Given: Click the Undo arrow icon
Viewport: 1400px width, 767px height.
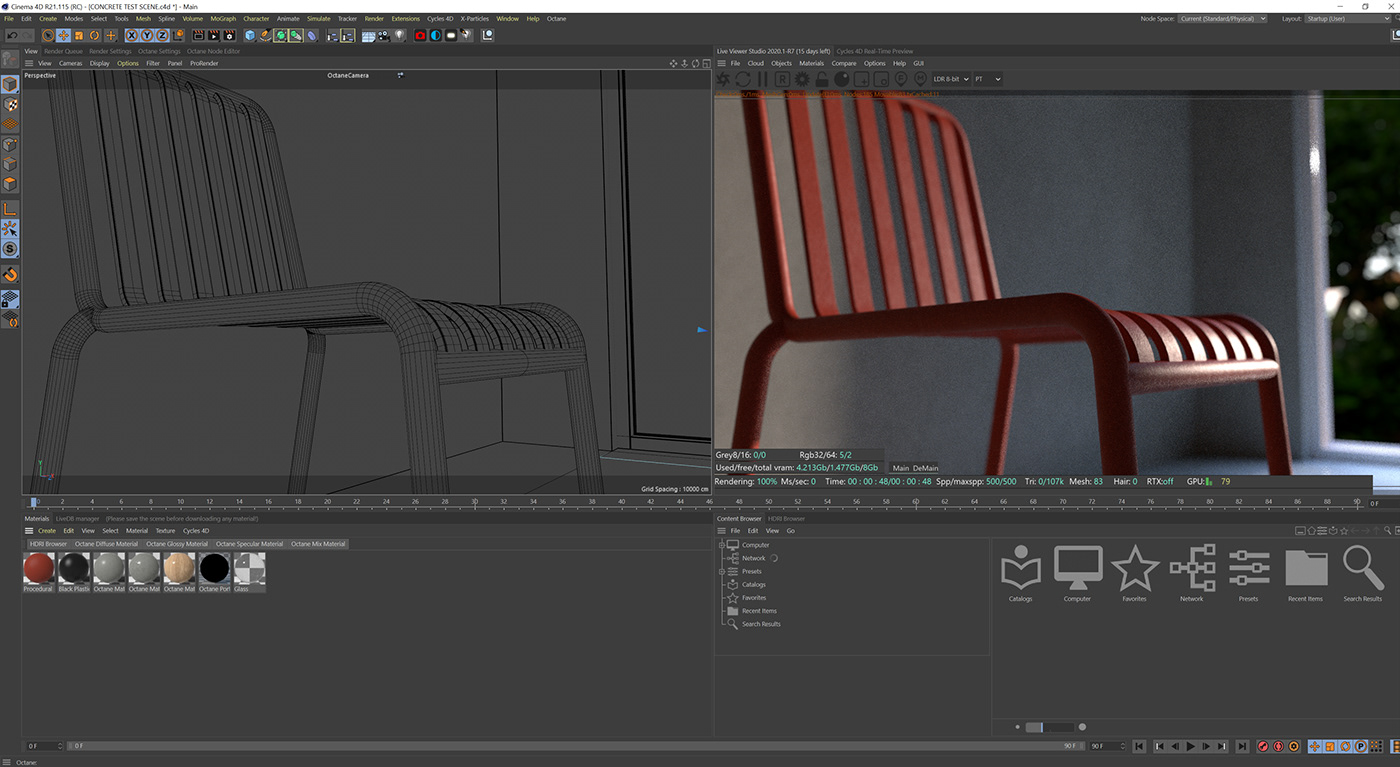Looking at the screenshot, I should click(x=11, y=35).
